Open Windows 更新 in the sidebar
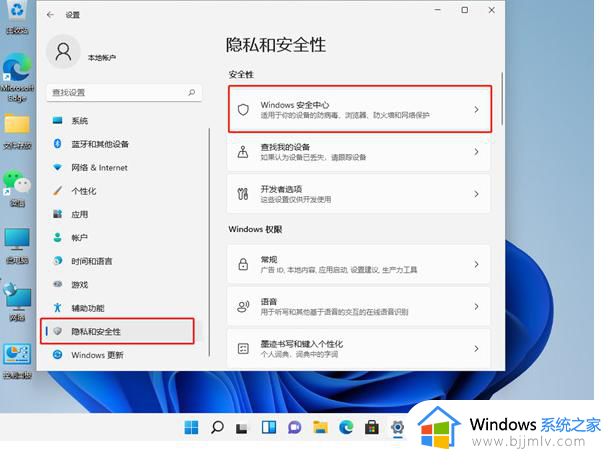 [x=124, y=355]
